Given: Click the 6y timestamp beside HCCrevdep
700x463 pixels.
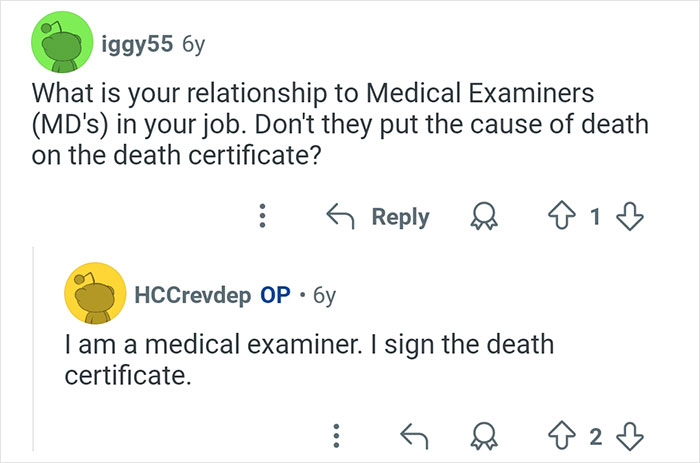Looking at the screenshot, I should [x=327, y=295].
